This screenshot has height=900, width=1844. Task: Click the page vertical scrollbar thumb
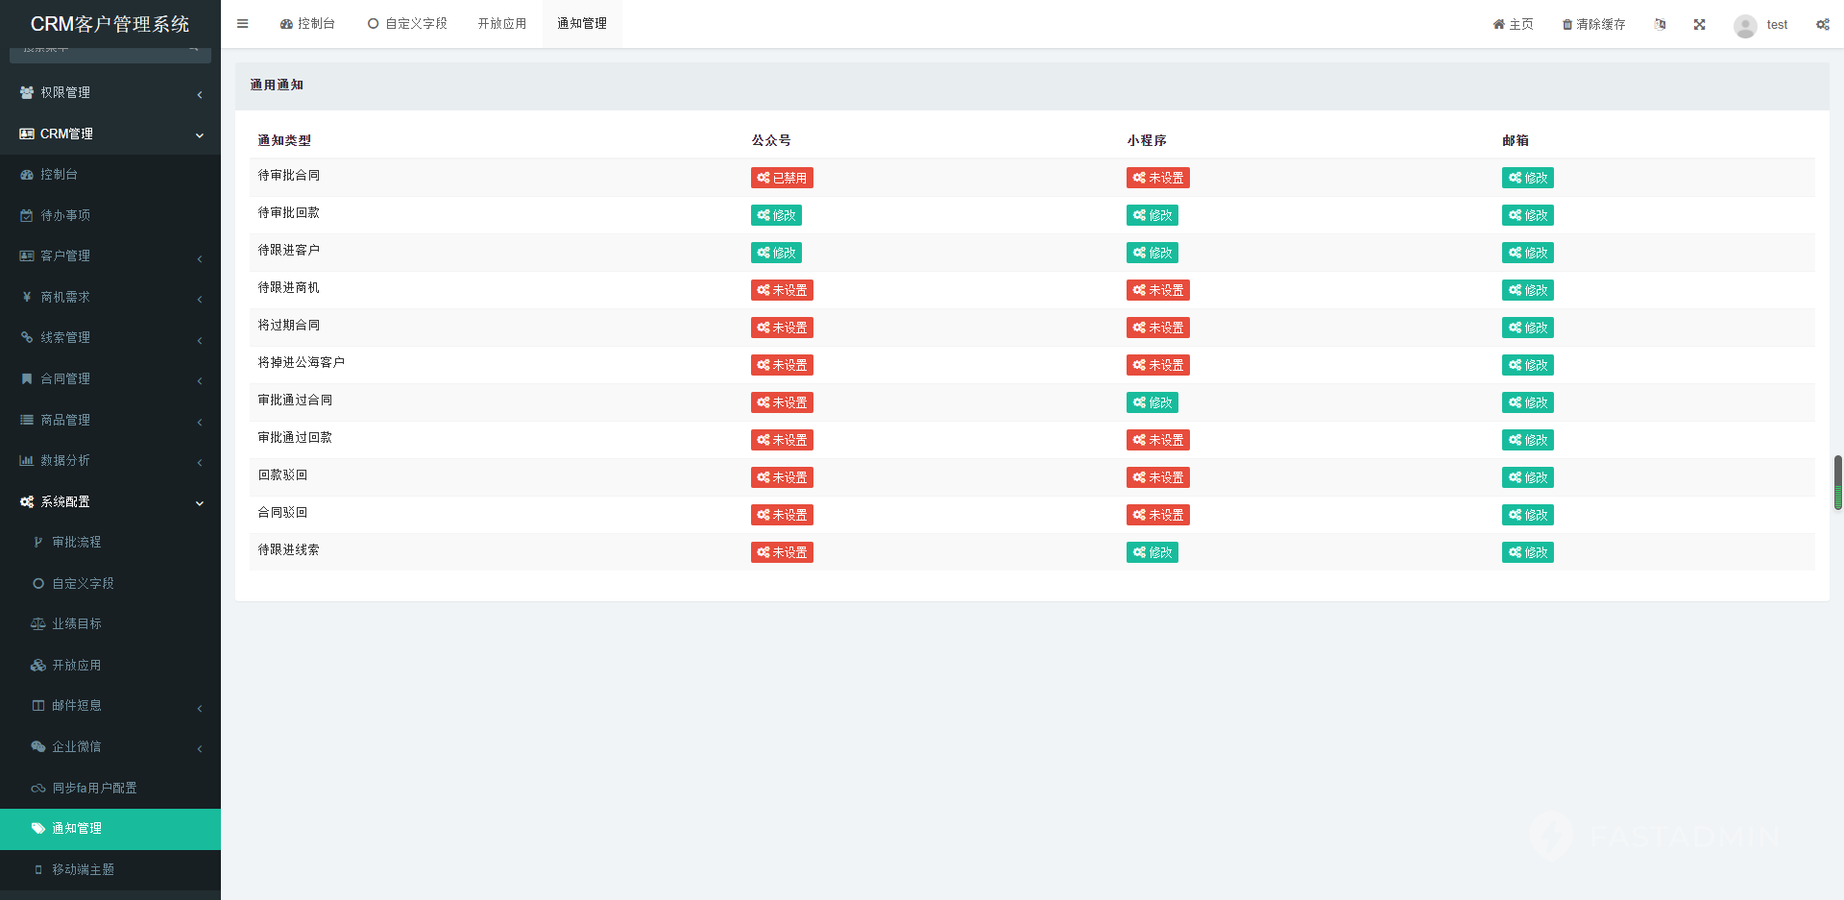(x=1837, y=482)
